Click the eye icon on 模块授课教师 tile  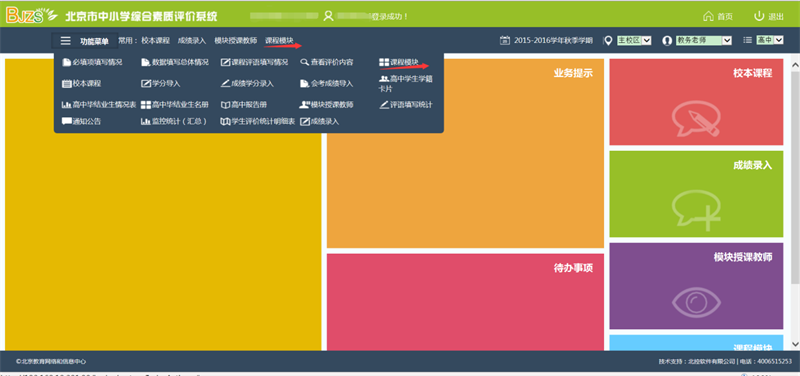pyautogui.click(x=696, y=302)
